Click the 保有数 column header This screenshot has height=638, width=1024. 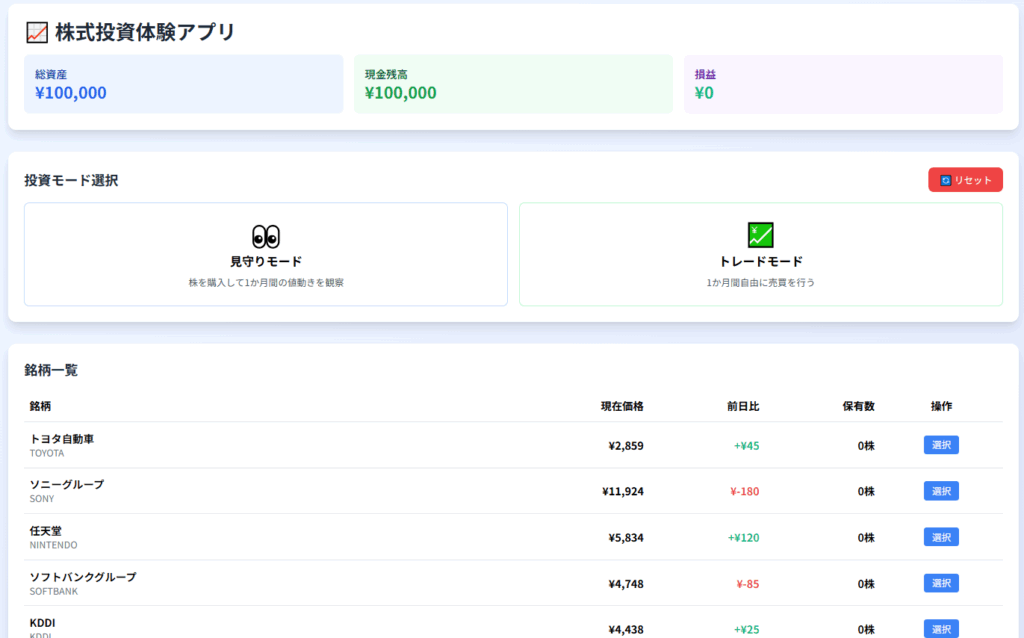[858, 406]
